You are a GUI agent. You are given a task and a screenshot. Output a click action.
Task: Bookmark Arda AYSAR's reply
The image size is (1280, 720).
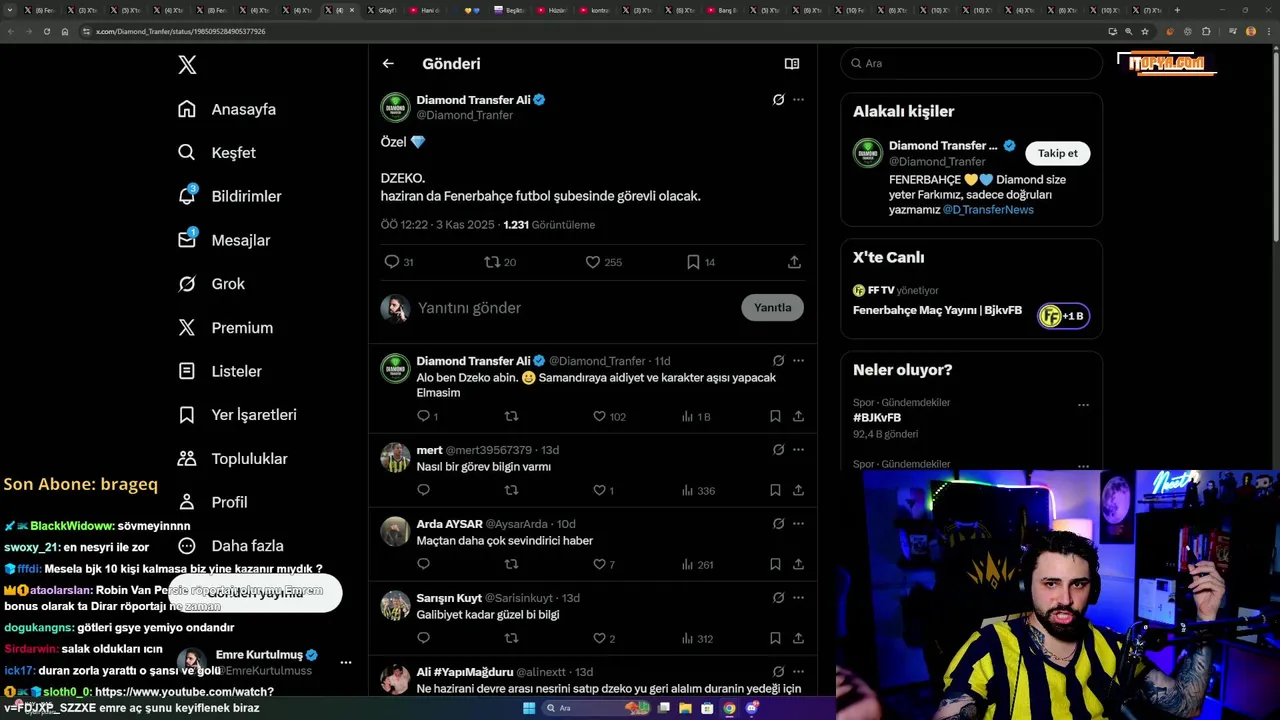pyautogui.click(x=775, y=564)
